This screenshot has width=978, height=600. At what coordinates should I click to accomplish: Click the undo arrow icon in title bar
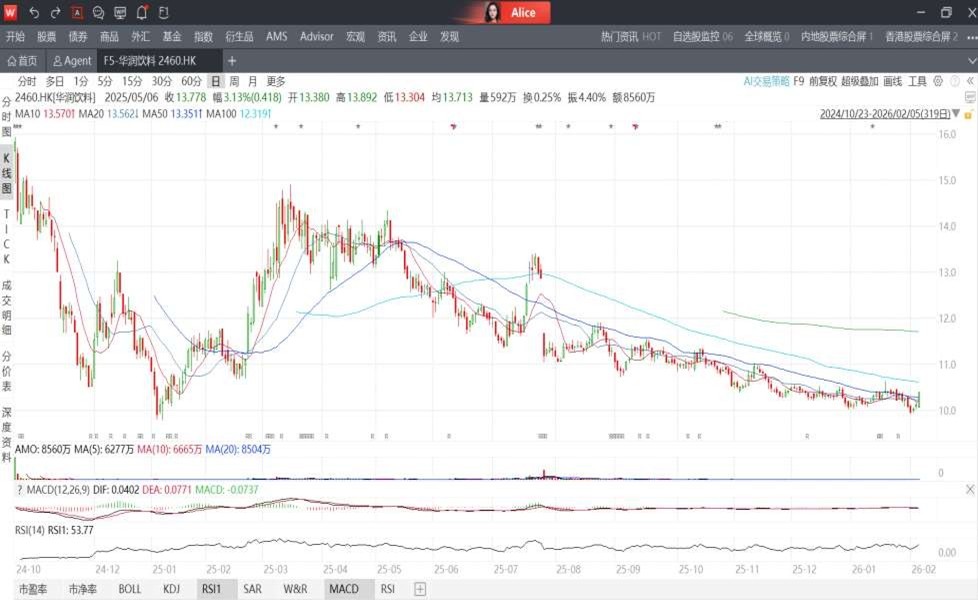pos(34,12)
